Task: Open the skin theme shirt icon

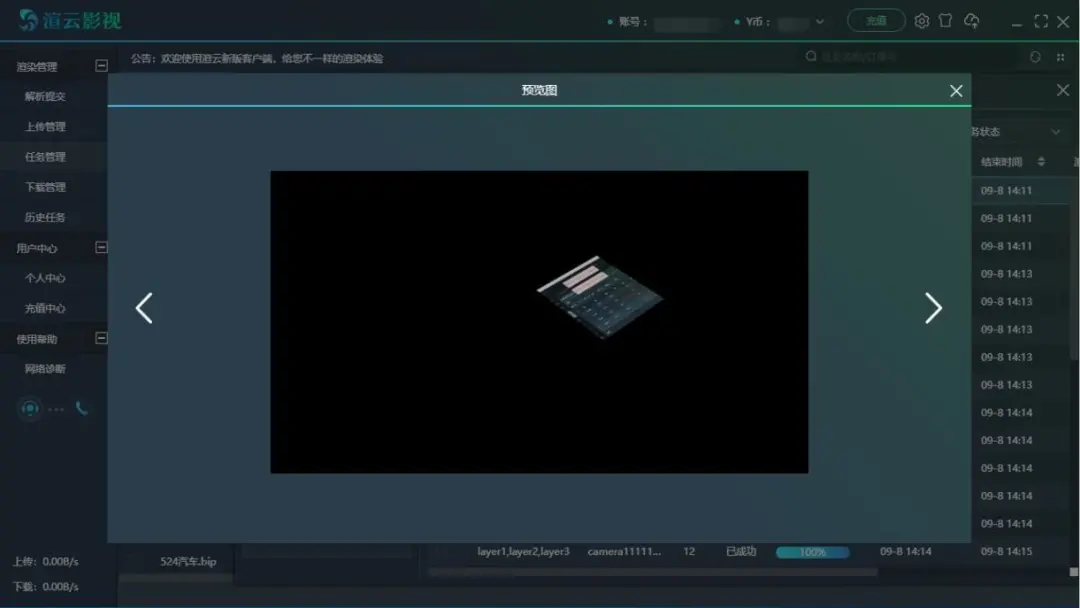Action: coord(945,21)
